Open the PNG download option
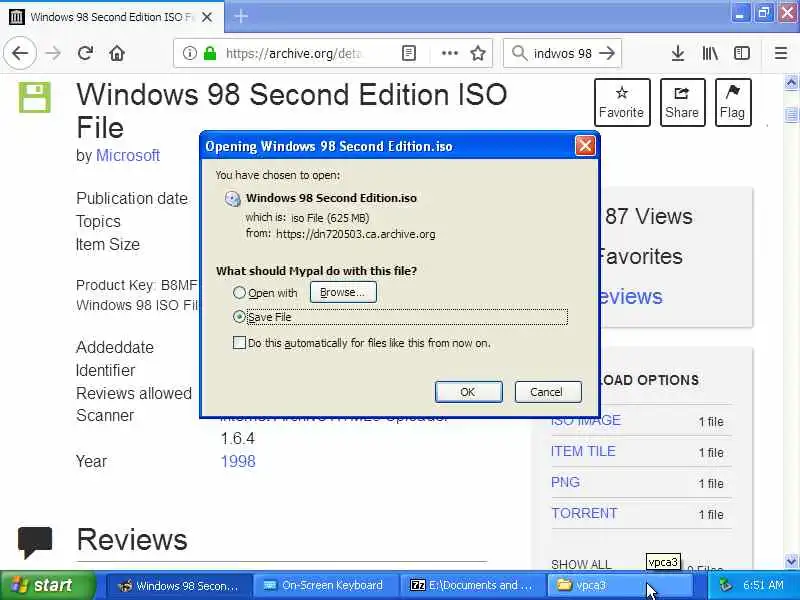 (x=565, y=482)
